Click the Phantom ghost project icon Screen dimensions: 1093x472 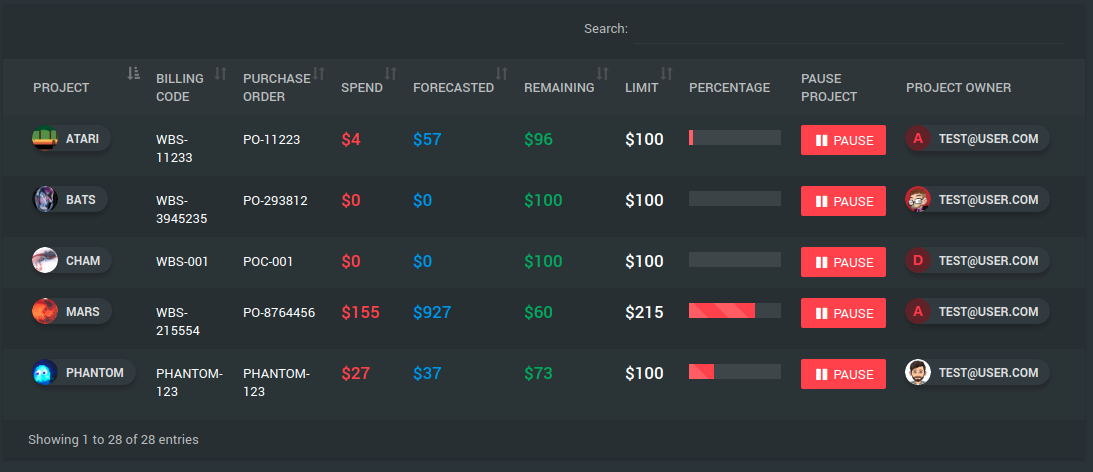tap(45, 372)
